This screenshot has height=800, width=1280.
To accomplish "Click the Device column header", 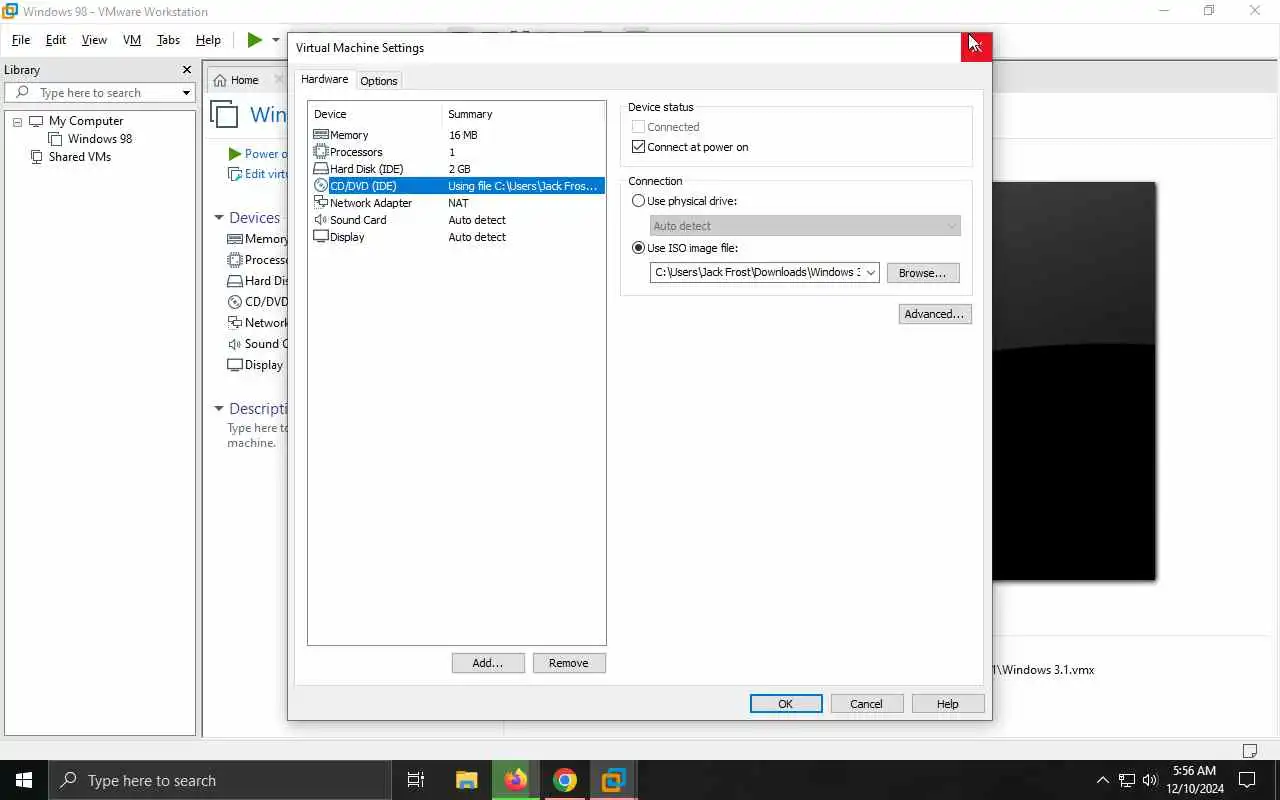I will coord(375,114).
